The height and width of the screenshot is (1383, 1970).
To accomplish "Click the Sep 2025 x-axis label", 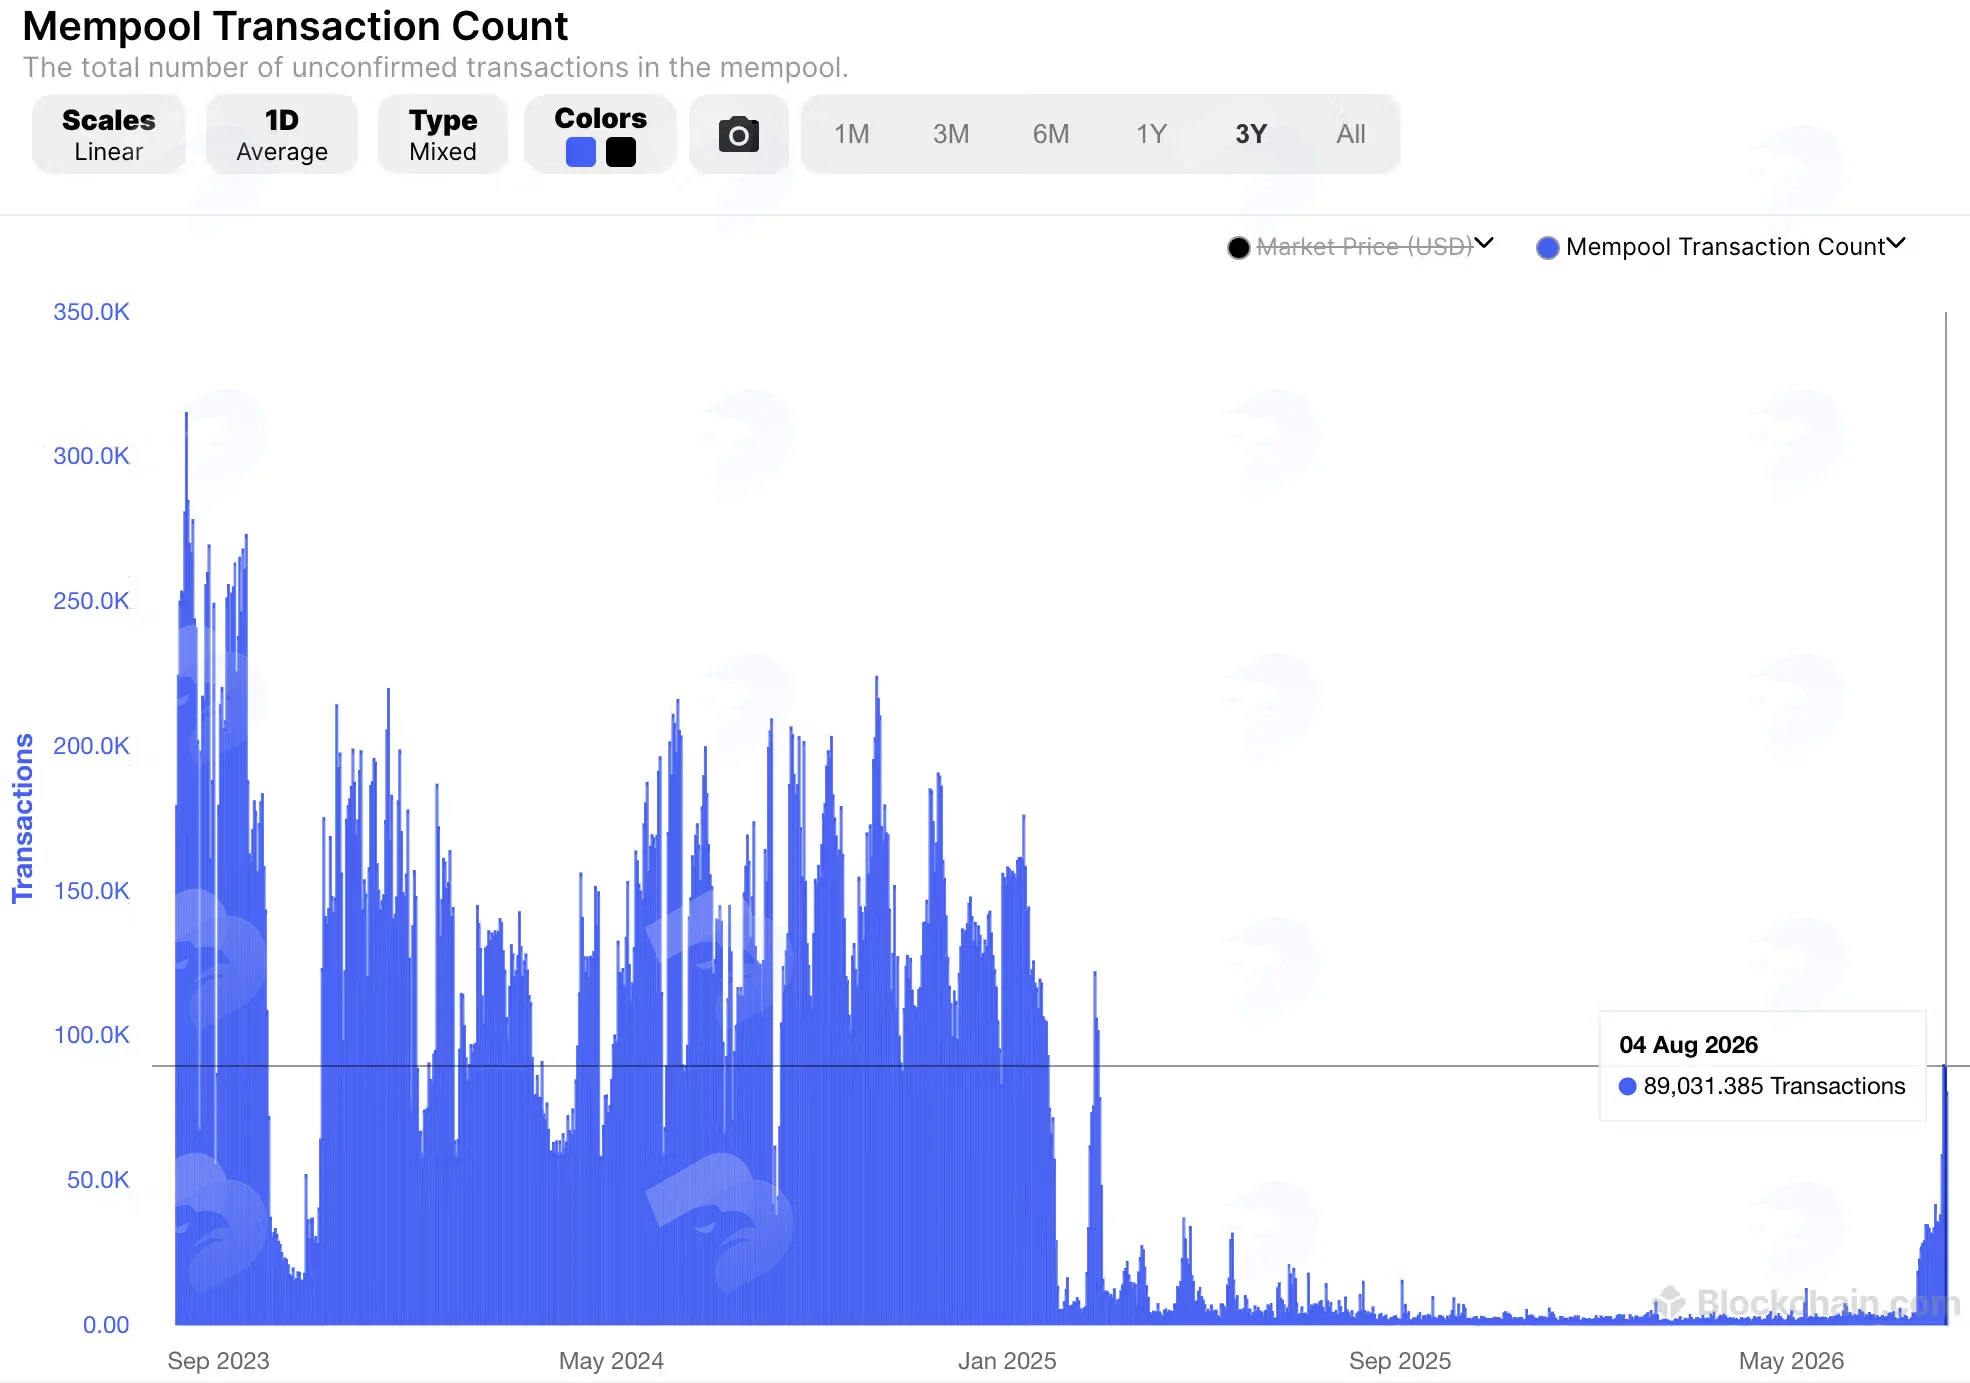I will pos(1400,1361).
